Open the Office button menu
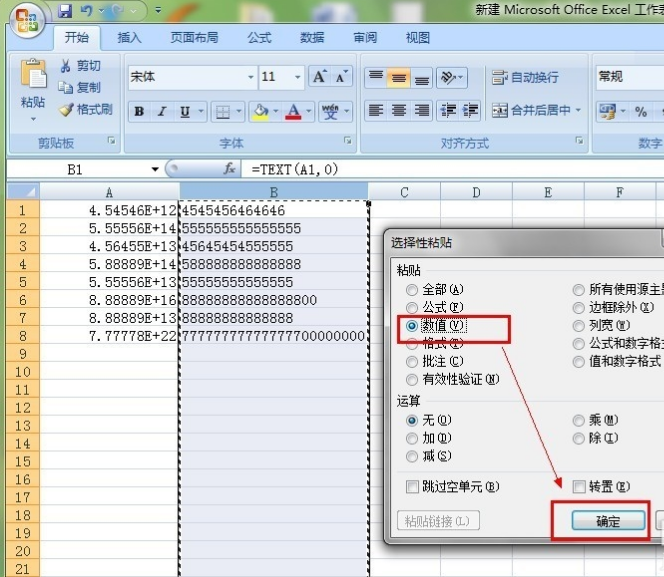 27,20
